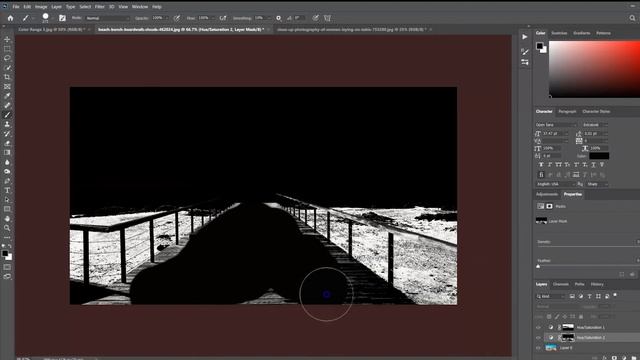Screen dimensions: 640x360
Task: Open the brush settings panel icon
Action: (x=62, y=18)
